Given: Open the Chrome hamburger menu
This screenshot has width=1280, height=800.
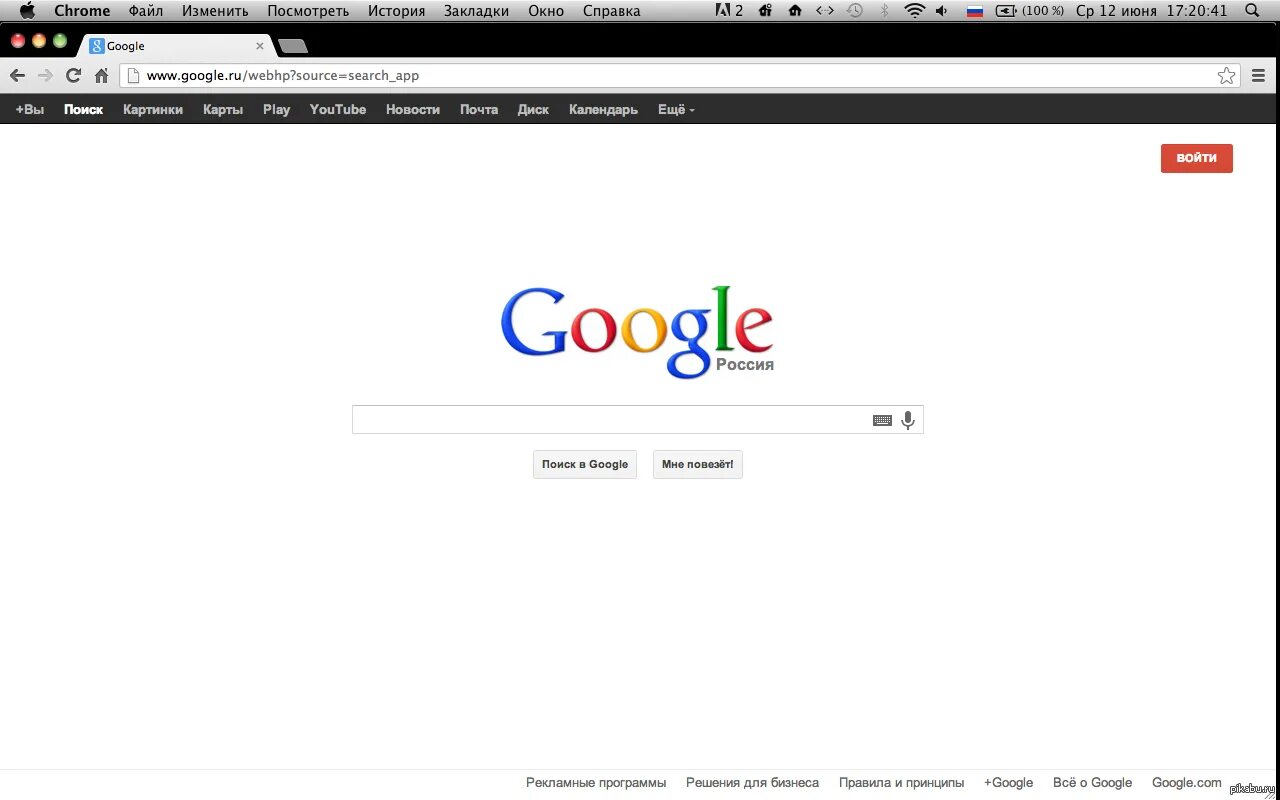Looking at the screenshot, I should coord(1258,76).
